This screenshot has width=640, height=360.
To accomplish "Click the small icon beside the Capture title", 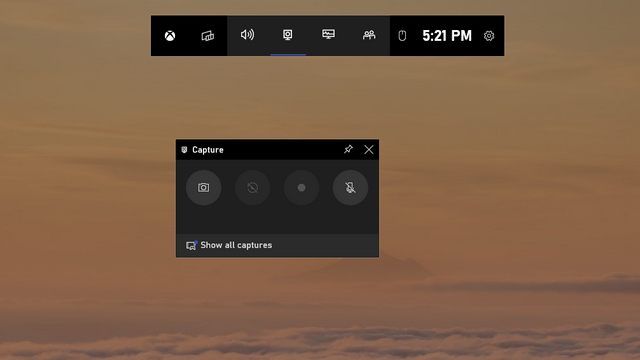I will (x=184, y=150).
